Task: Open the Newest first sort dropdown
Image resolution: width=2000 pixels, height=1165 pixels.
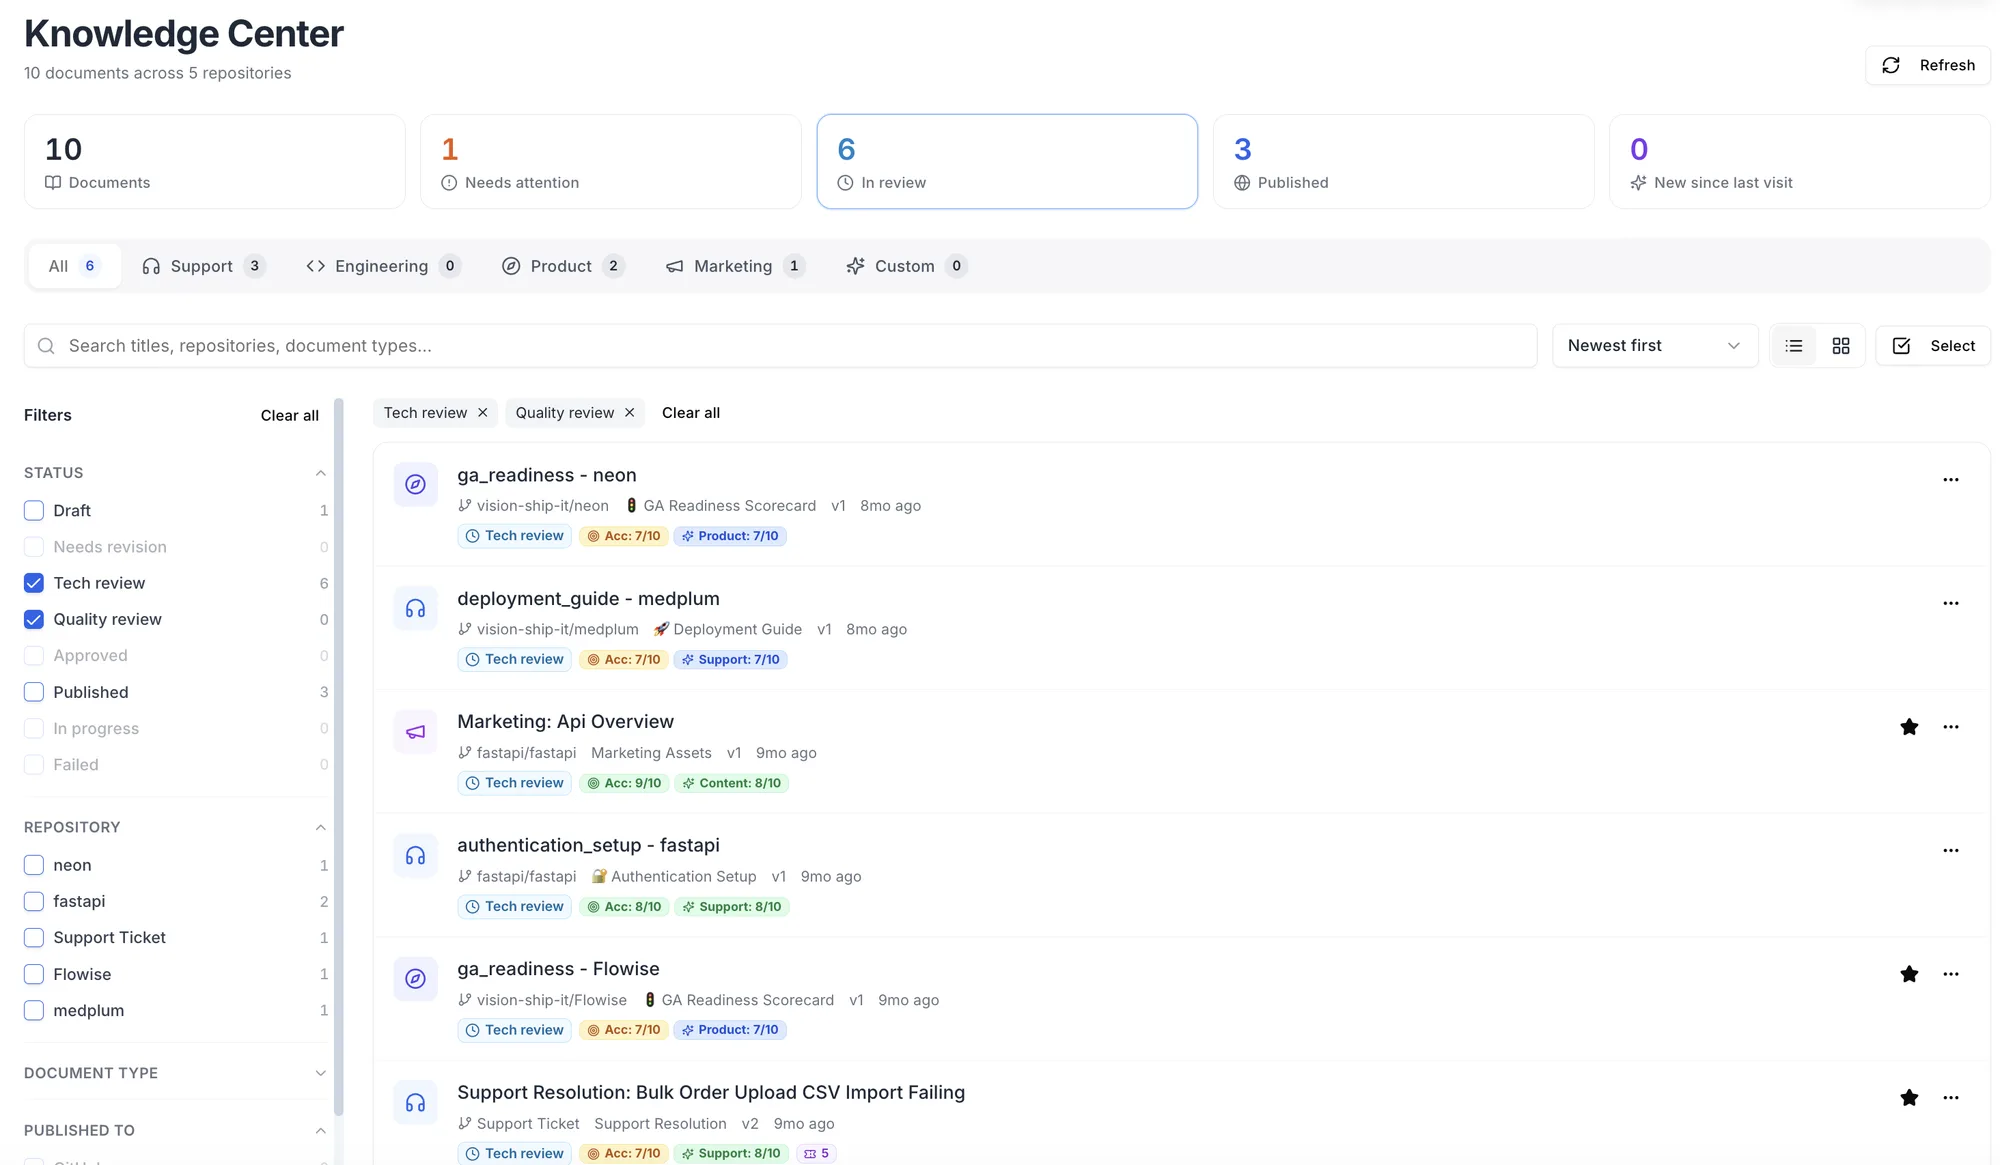Action: coord(1654,346)
